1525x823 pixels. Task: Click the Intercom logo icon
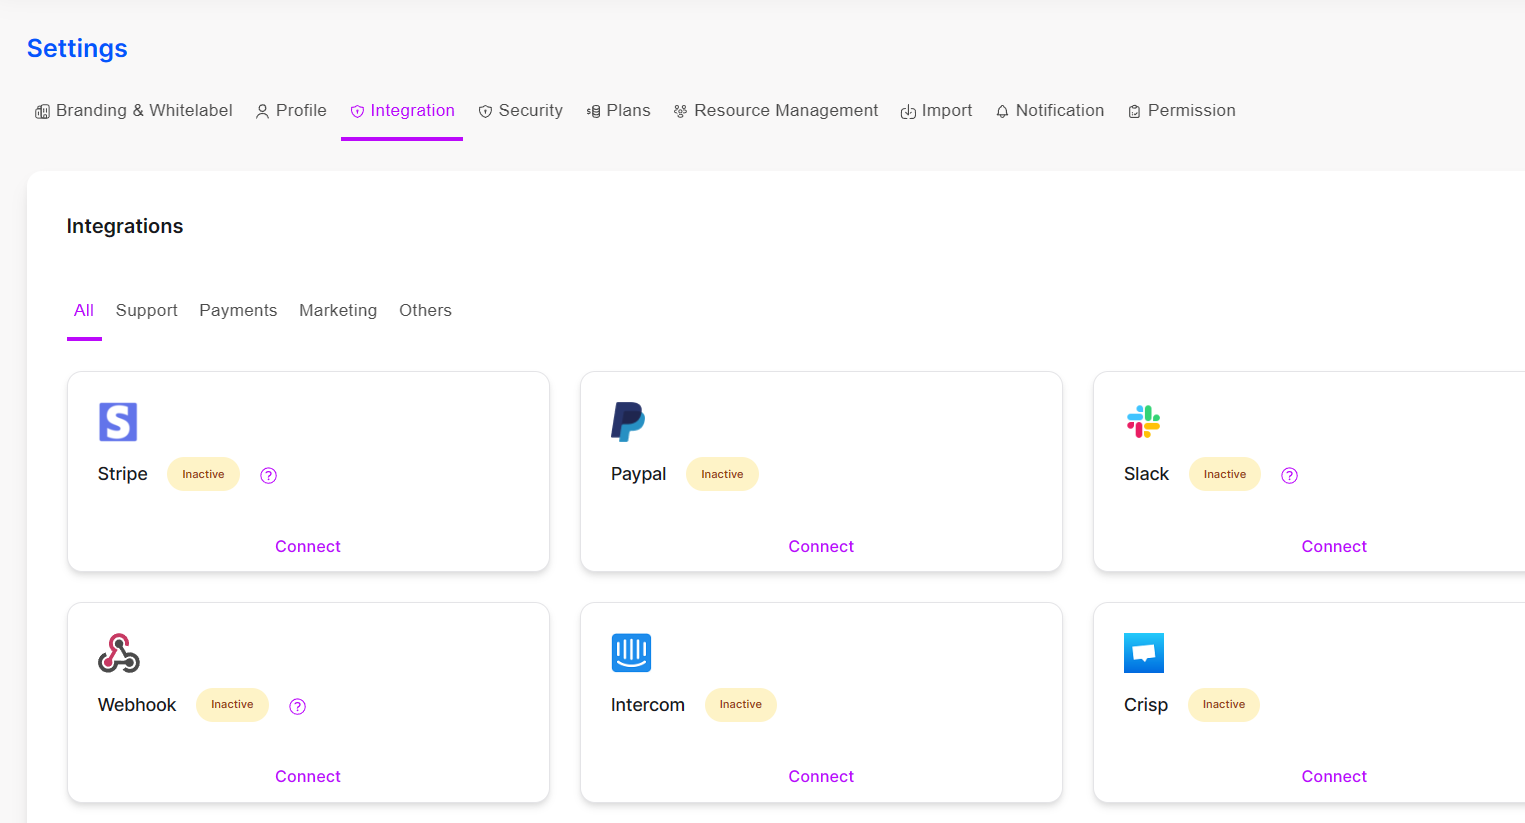click(631, 652)
